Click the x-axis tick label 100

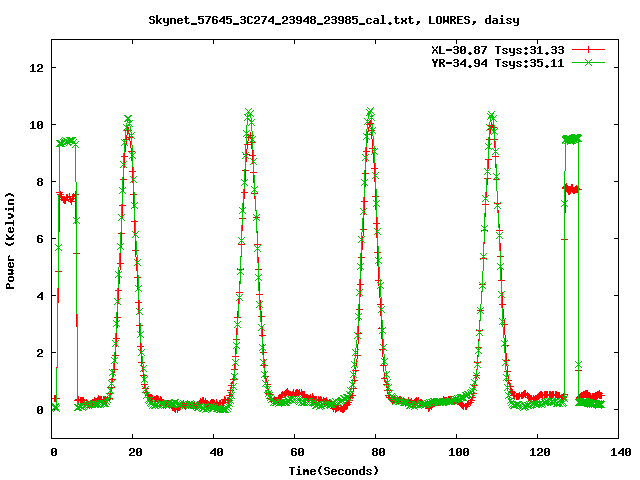point(459,452)
